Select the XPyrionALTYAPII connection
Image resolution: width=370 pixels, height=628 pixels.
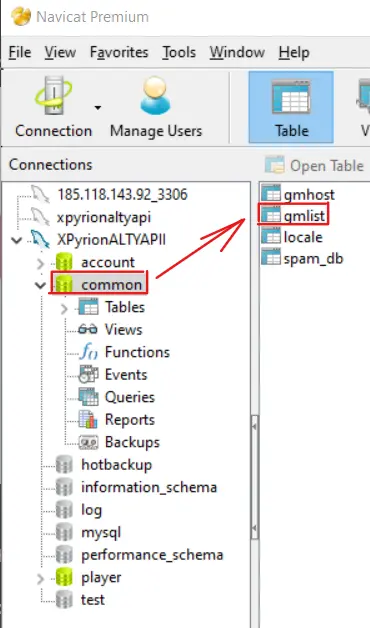[x=111, y=240]
